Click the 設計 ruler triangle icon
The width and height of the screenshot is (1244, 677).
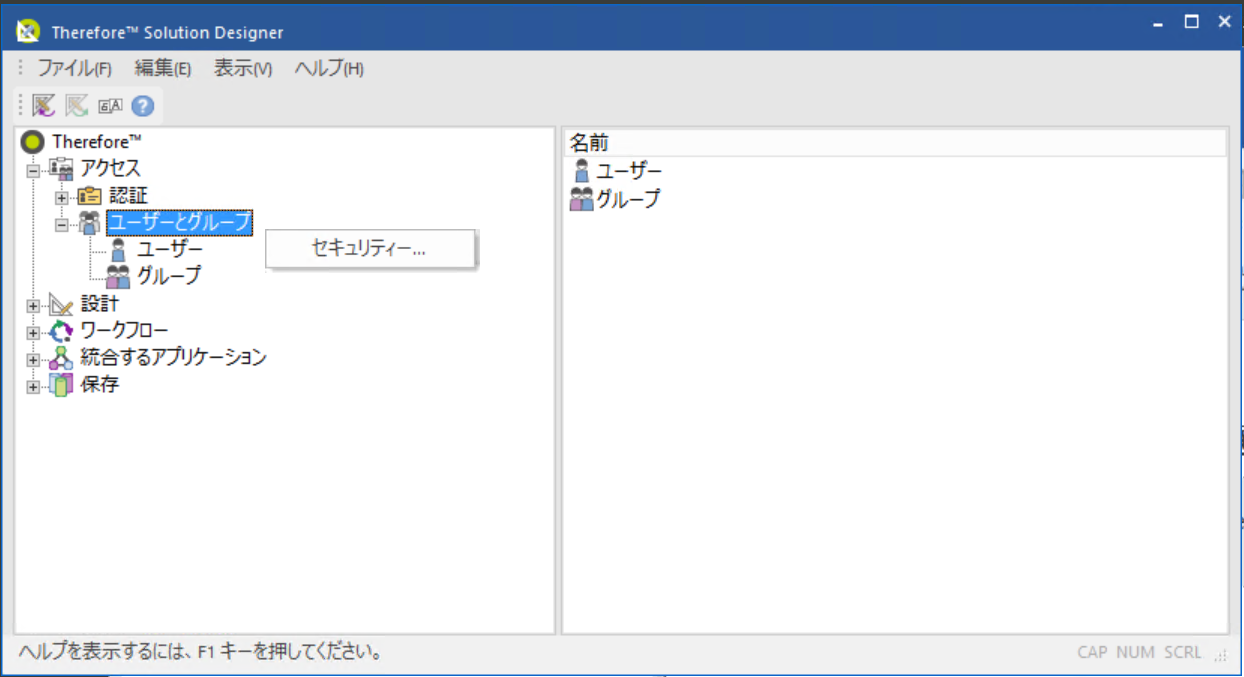click(62, 304)
